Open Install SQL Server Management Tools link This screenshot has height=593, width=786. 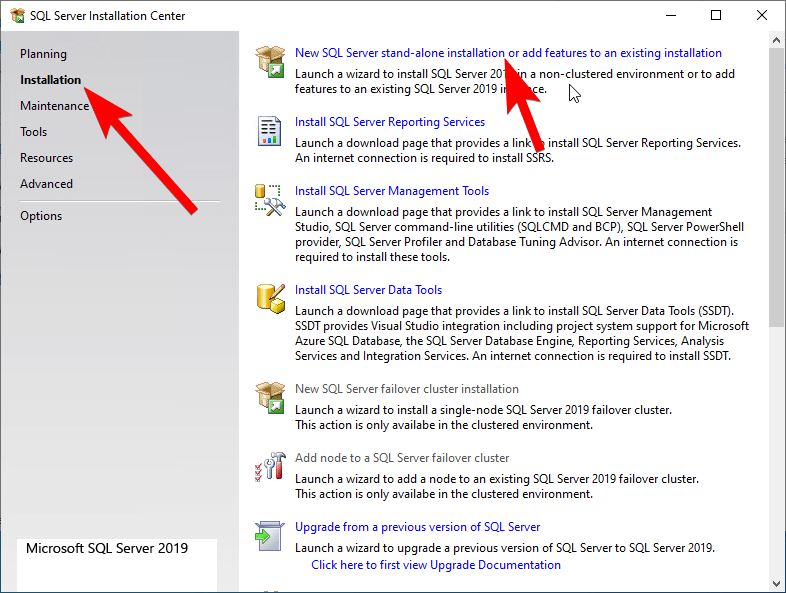click(392, 191)
